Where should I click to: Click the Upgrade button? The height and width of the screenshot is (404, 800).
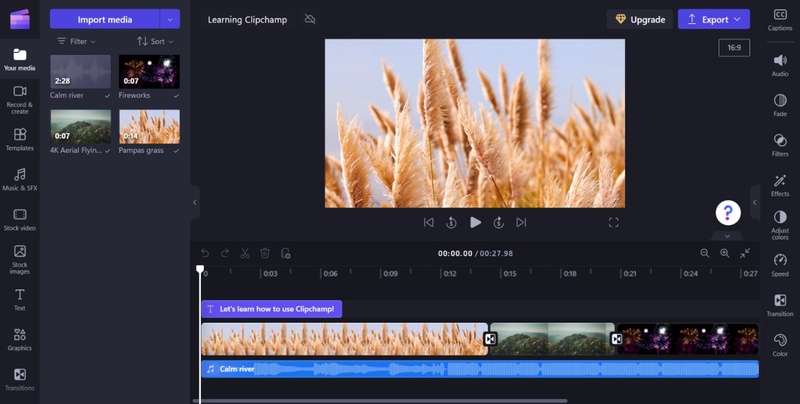(640, 19)
